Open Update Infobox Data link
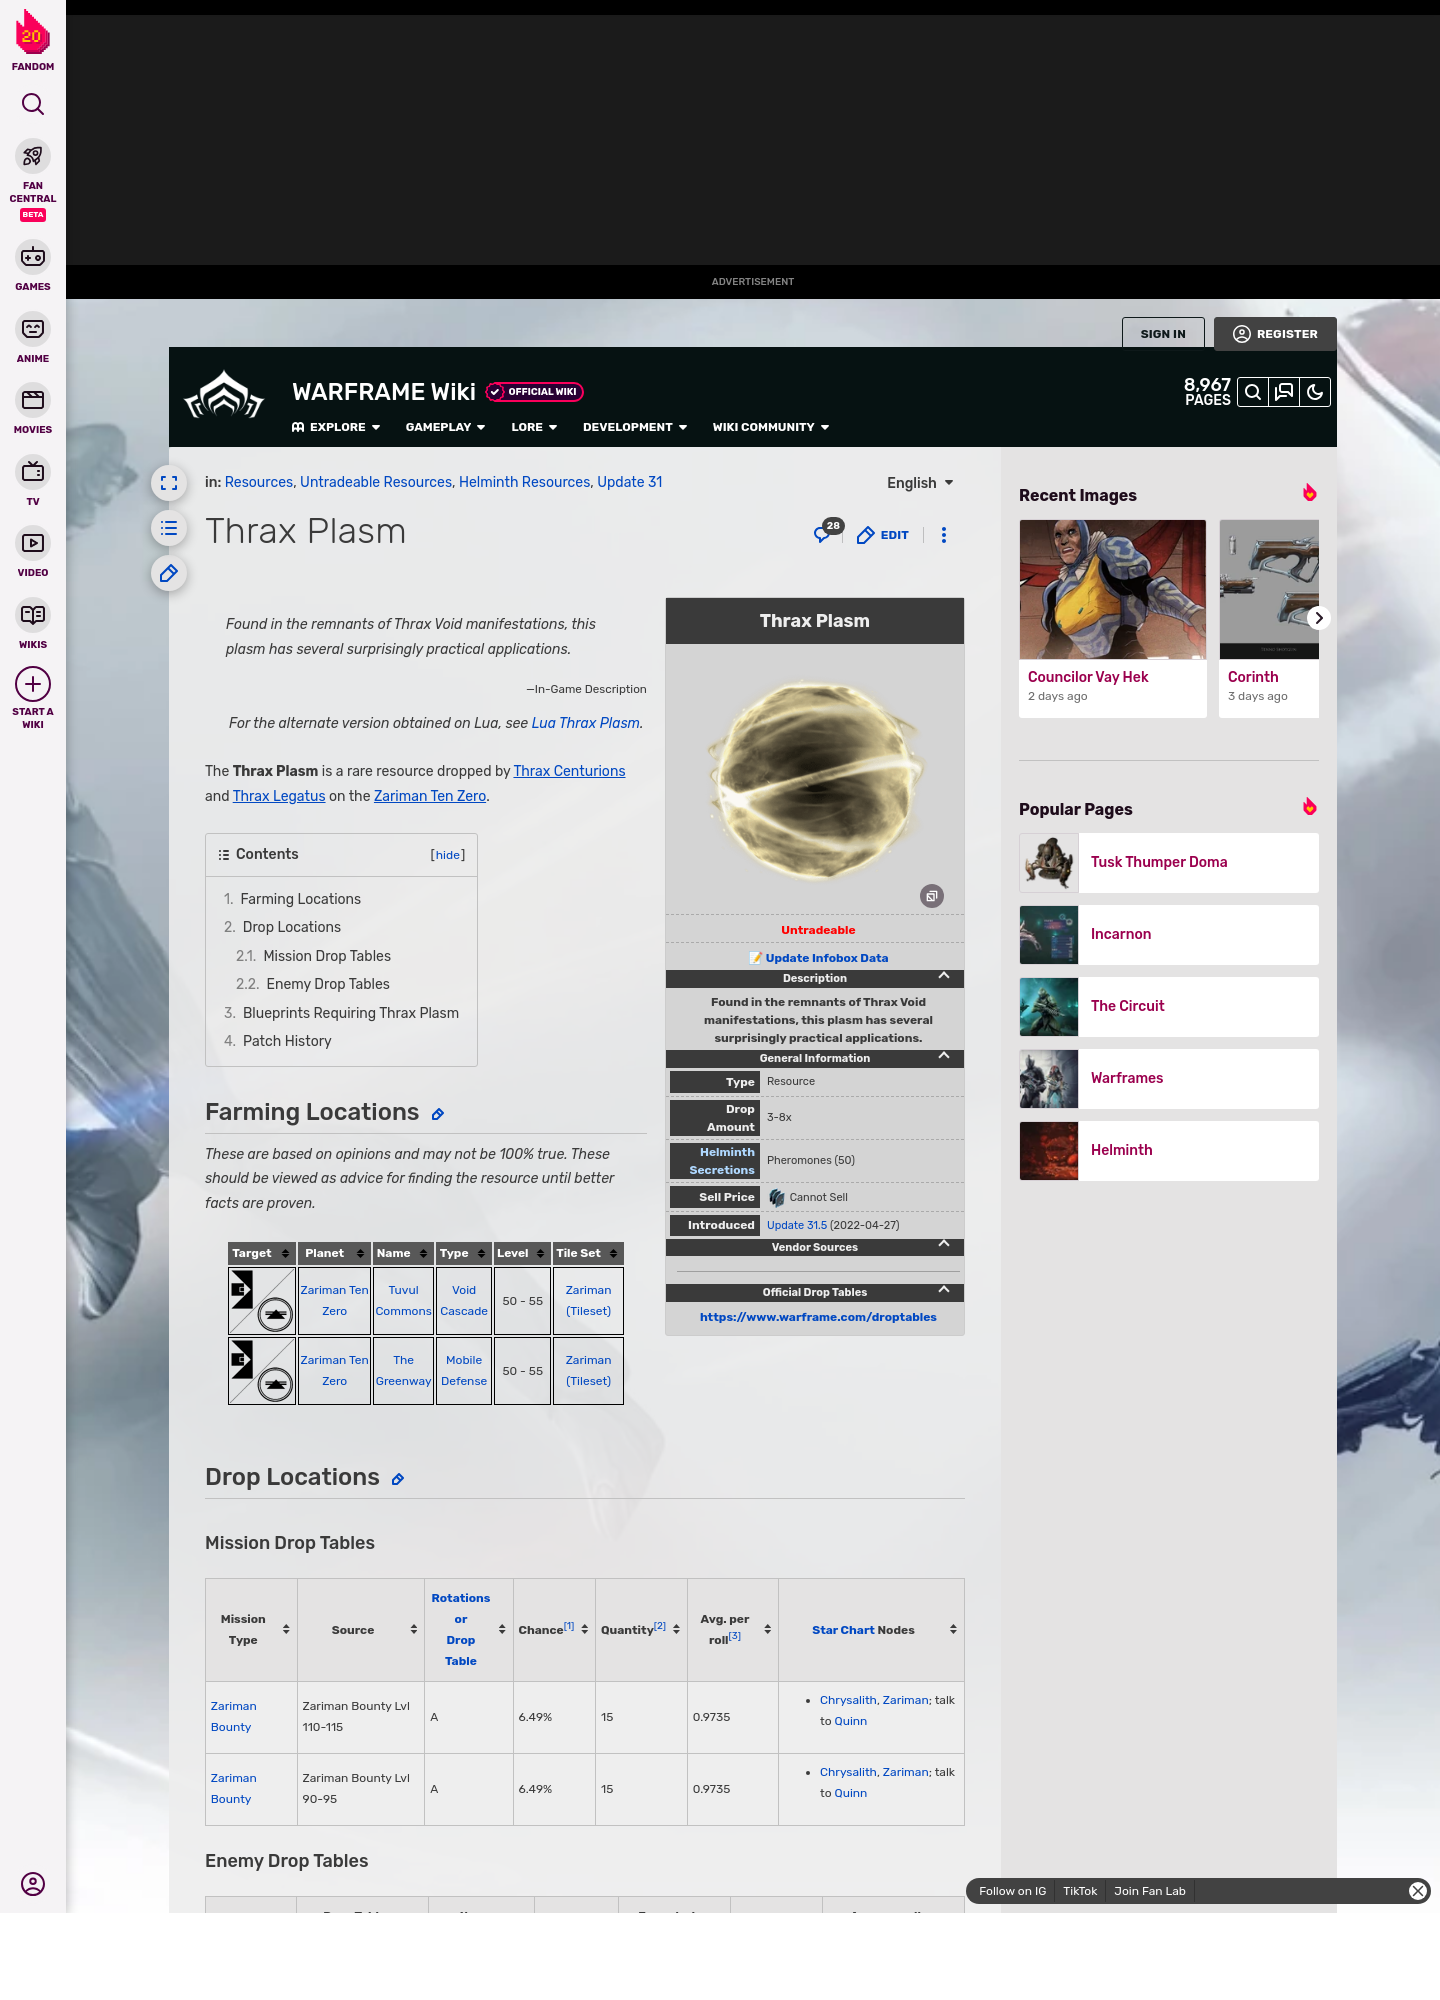Screen dimensions: 1440x2000 point(827,958)
